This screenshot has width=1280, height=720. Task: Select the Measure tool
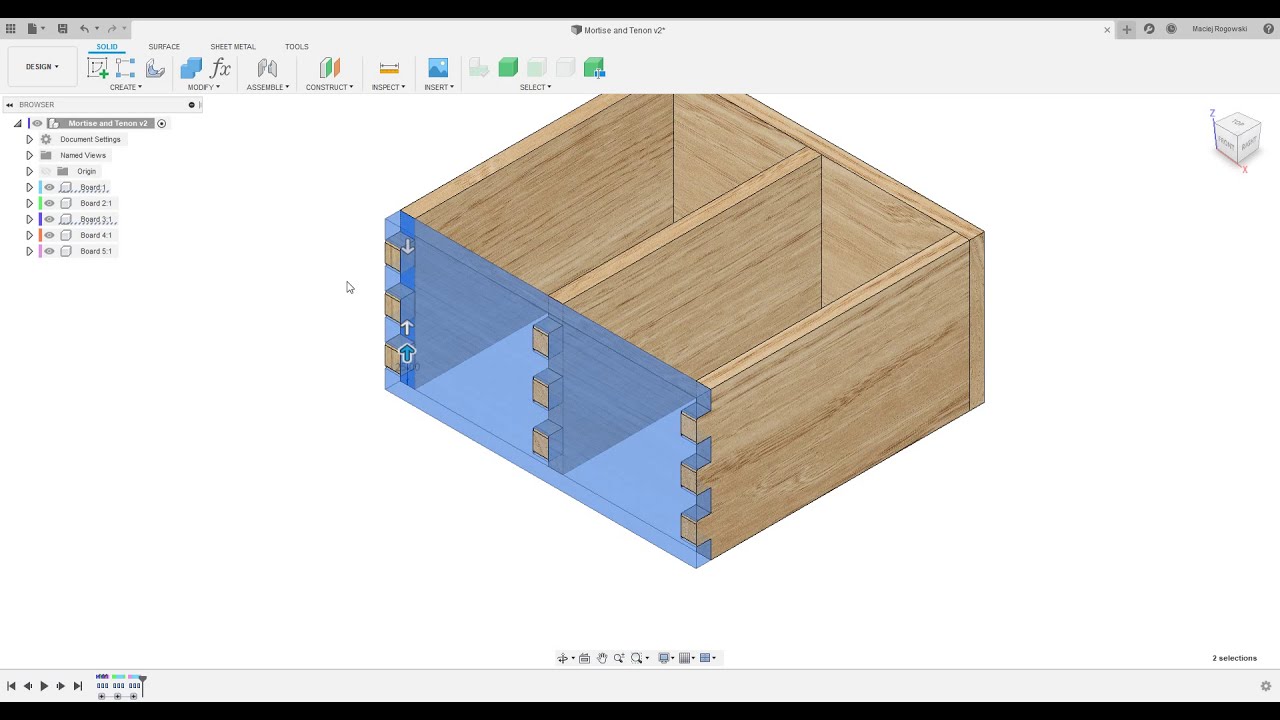click(x=389, y=68)
